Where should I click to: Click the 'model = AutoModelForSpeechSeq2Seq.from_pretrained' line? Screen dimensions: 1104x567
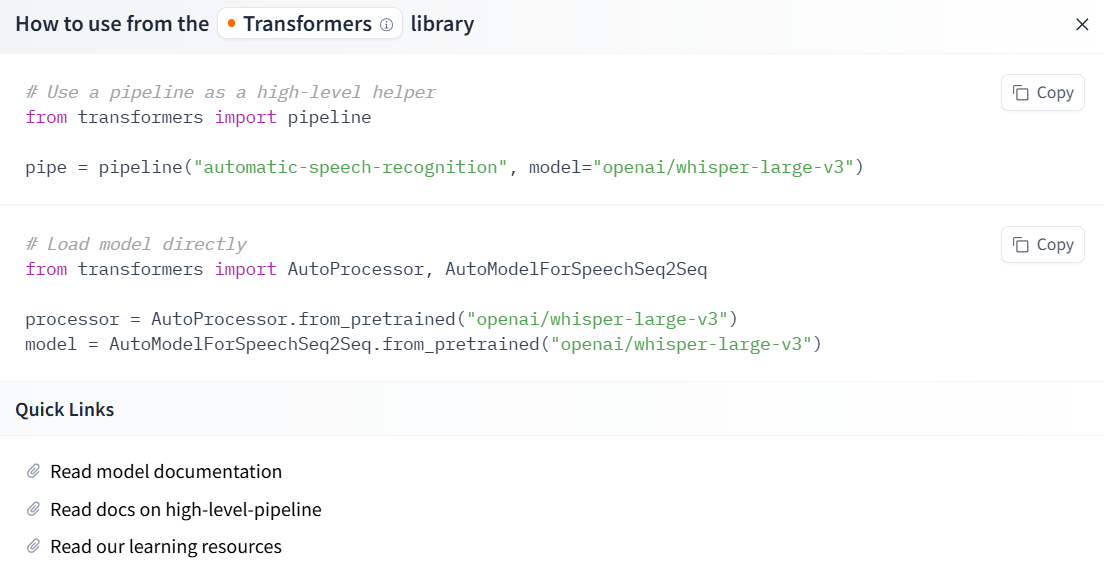tap(423, 344)
